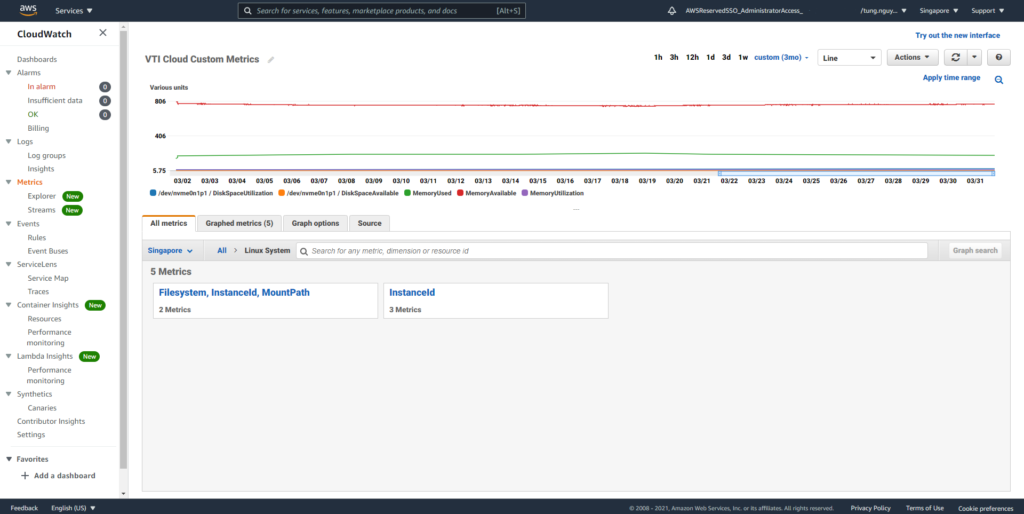The width and height of the screenshot is (1024, 514).
Task: Click the Graph search button
Action: [x=975, y=251]
